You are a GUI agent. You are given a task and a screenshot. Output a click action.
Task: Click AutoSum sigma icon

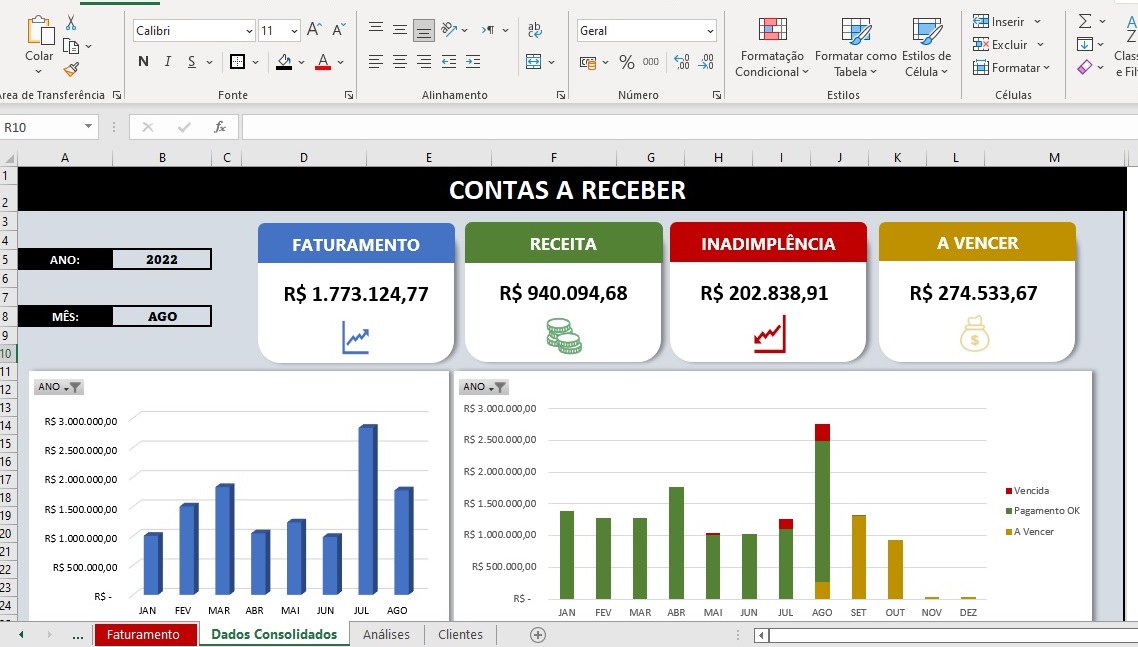click(x=1085, y=21)
